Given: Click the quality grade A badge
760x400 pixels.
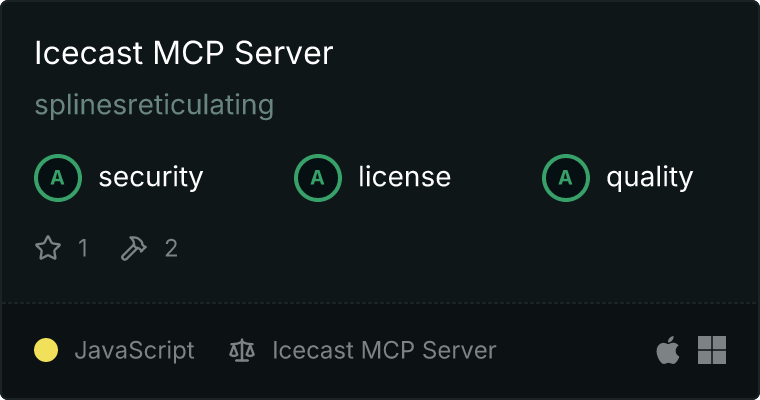Looking at the screenshot, I should (566, 178).
